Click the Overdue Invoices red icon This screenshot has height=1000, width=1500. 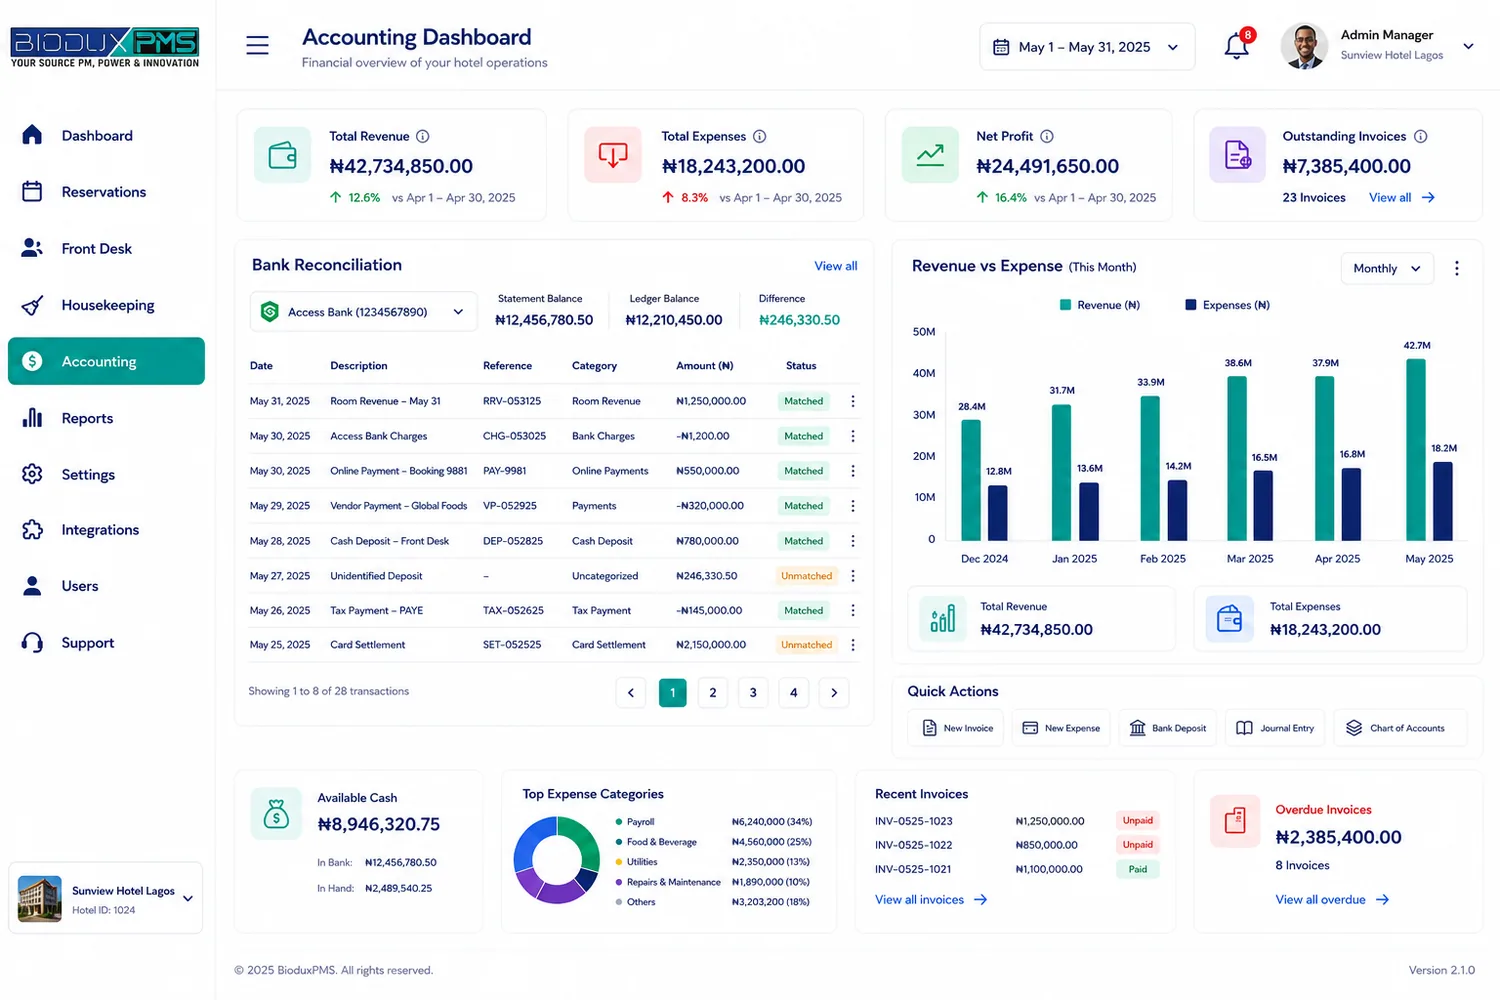pyautogui.click(x=1235, y=821)
